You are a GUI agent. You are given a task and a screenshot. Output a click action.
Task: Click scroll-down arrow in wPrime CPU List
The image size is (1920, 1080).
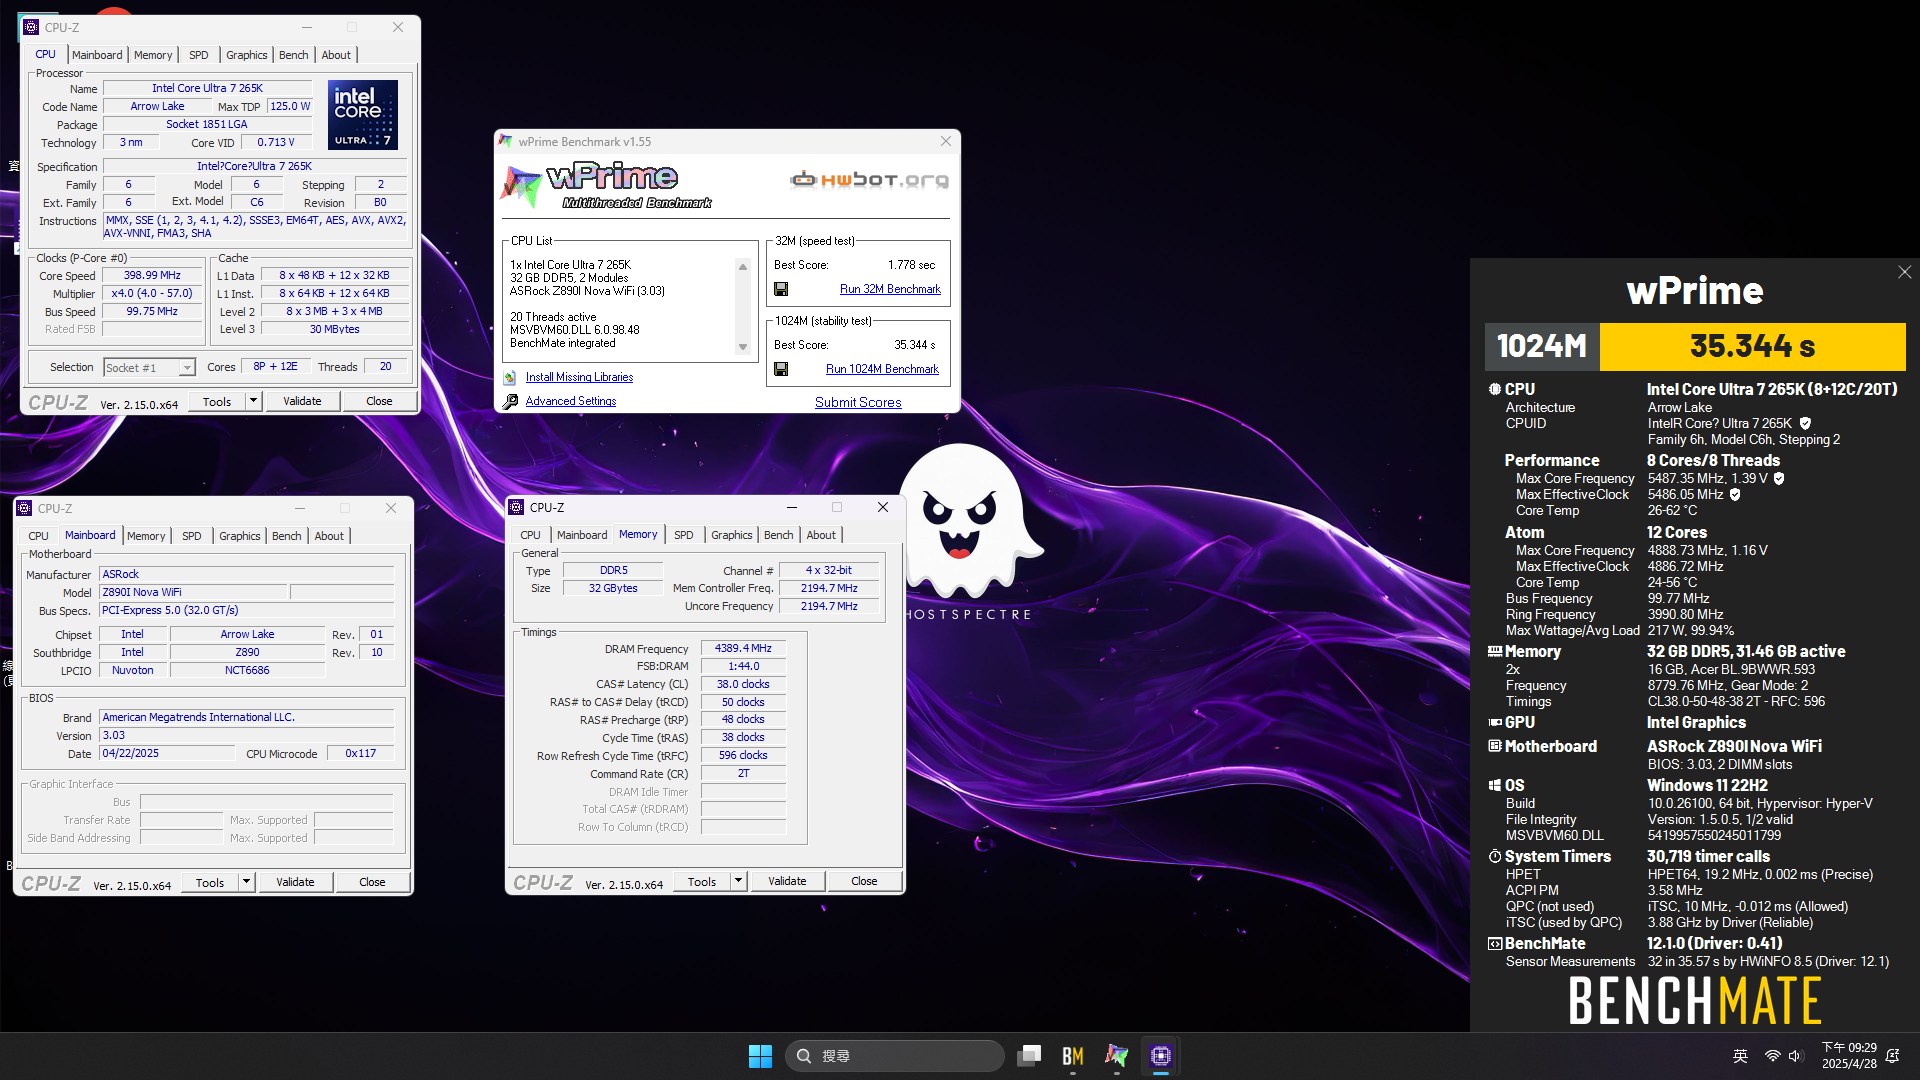coord(742,347)
